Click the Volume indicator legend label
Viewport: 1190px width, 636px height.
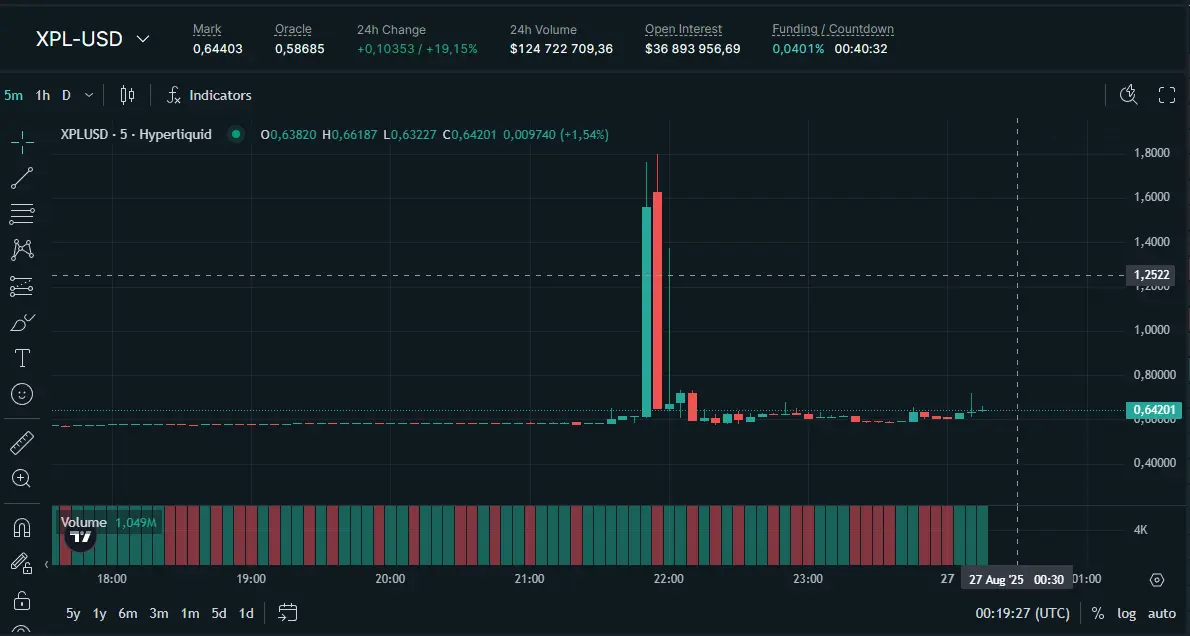pos(83,522)
